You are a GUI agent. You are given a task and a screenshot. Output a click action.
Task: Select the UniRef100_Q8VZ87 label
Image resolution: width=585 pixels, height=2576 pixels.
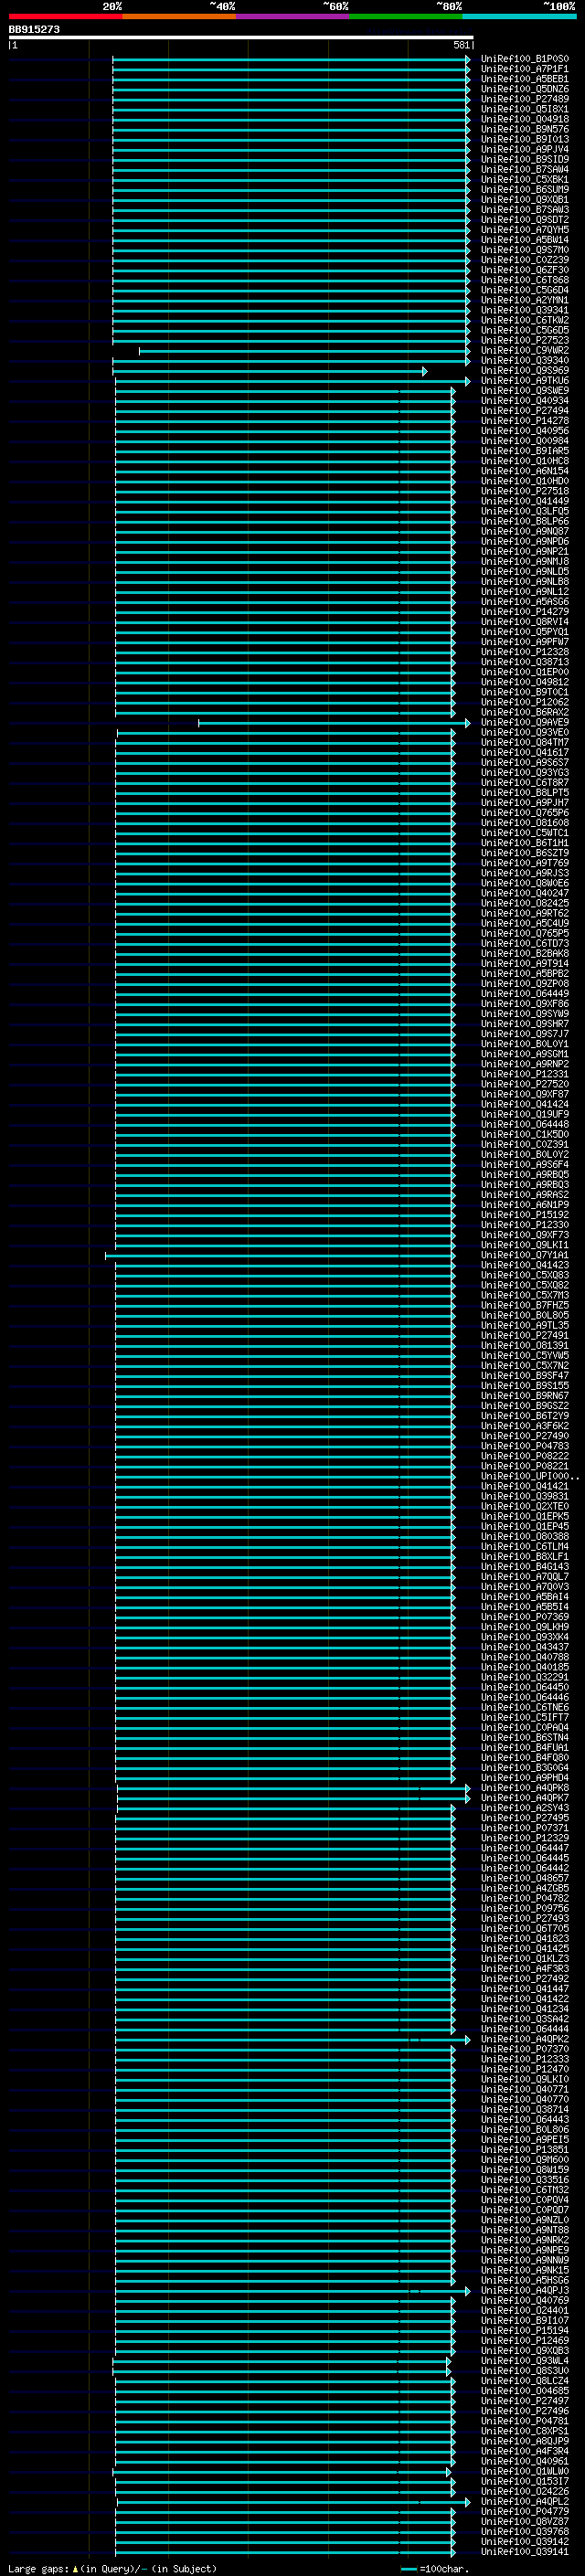525,2521
